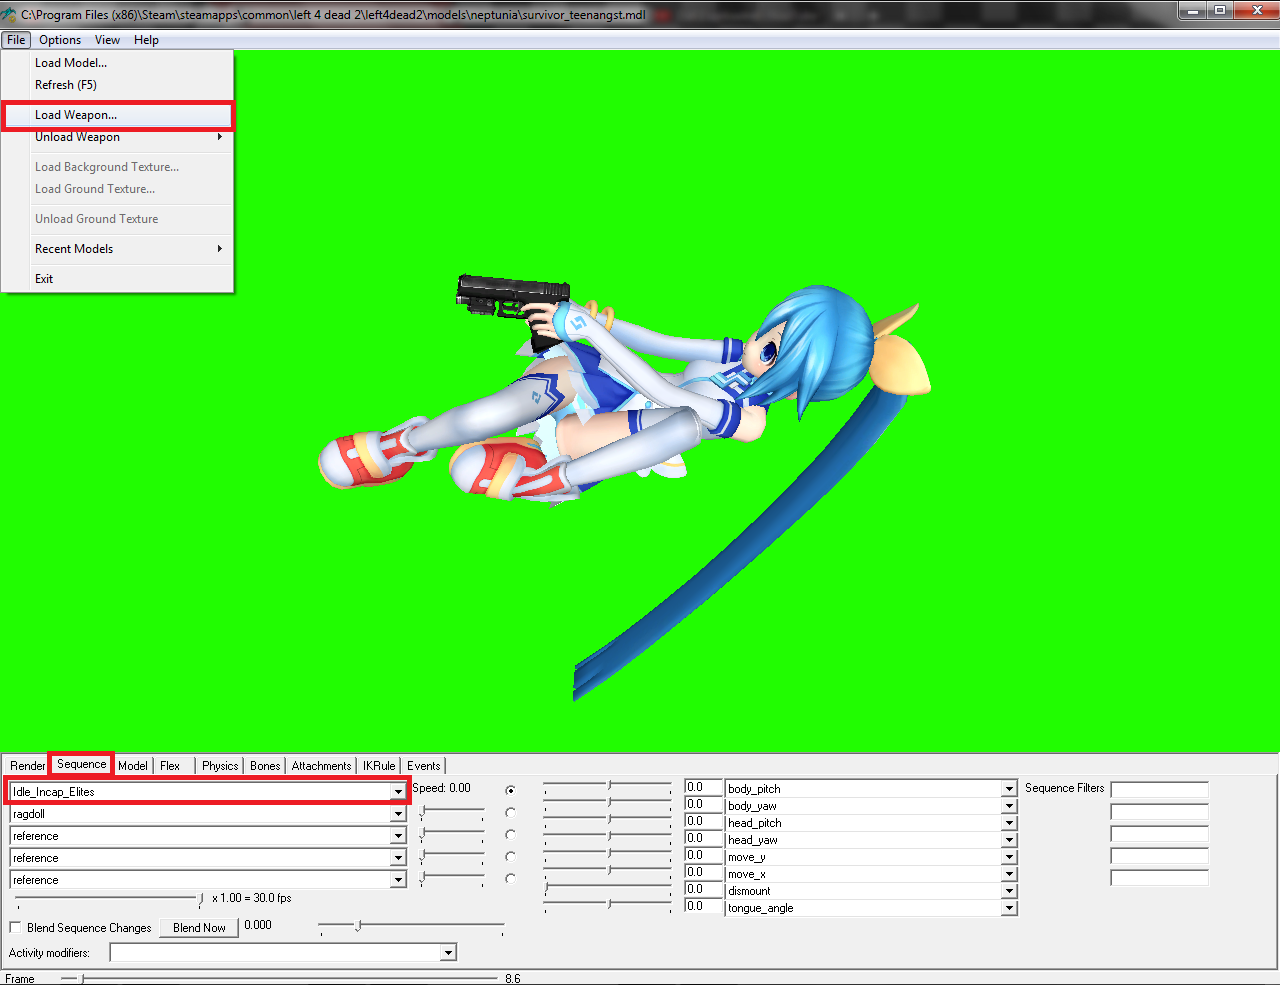Click the frame number 8.6

(x=512, y=978)
